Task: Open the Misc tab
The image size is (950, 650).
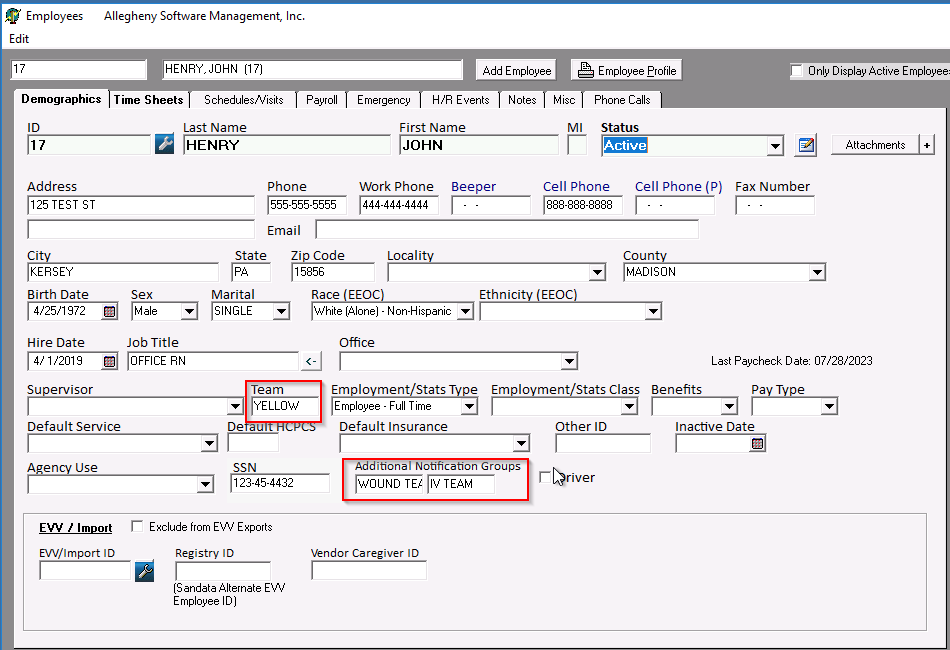Action: (x=564, y=100)
